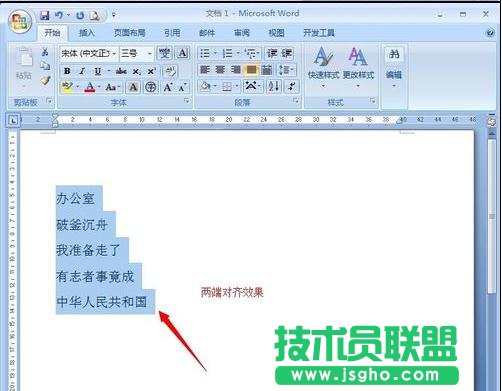Open the 剪贴板 clipboard pane launcher

tap(49, 101)
